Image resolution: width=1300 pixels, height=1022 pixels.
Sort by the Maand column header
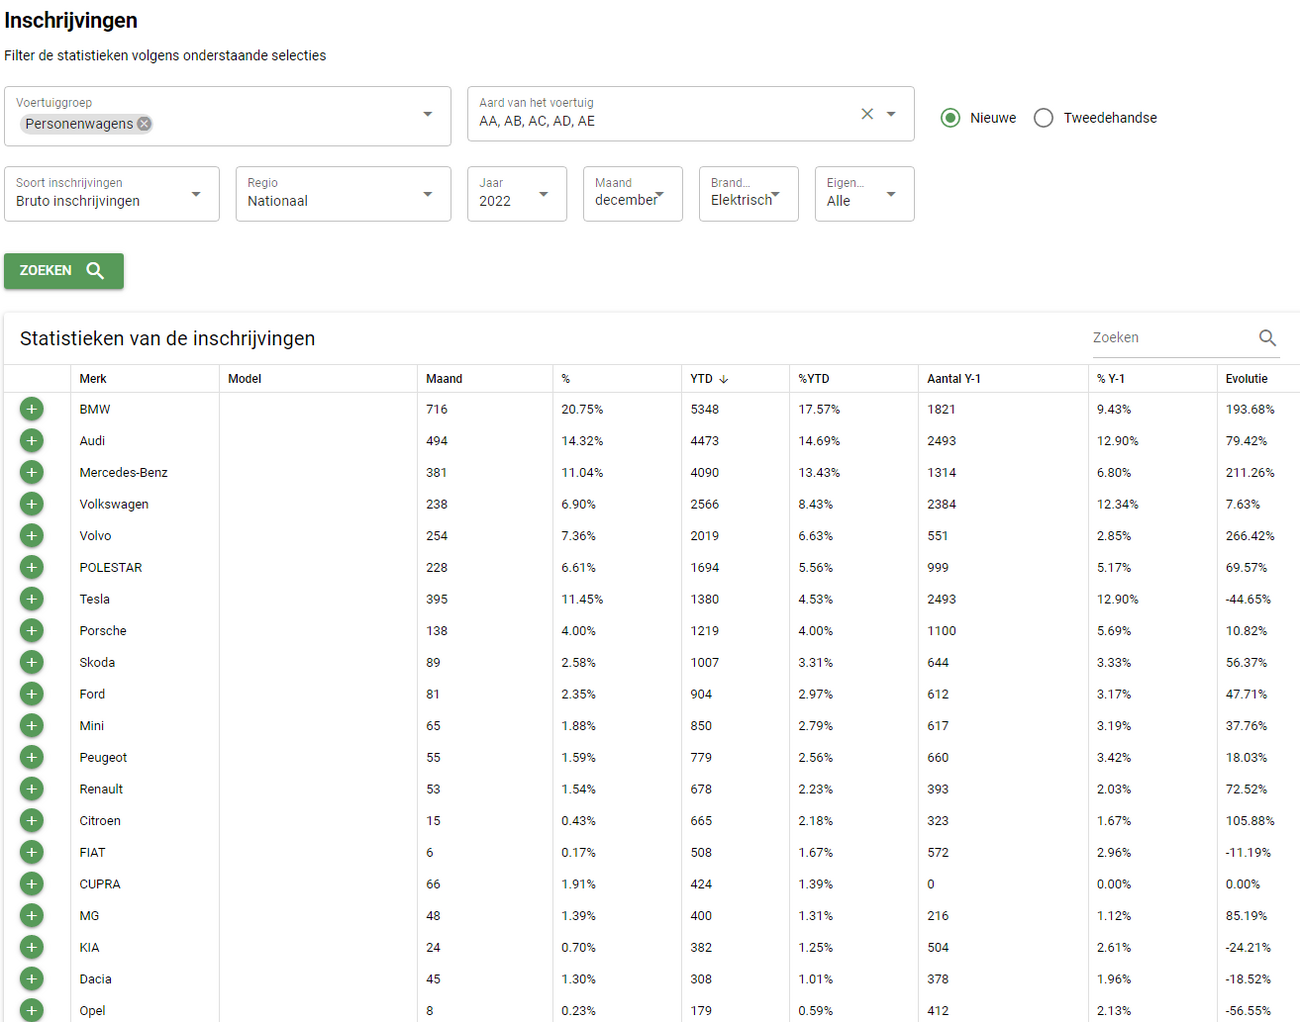coord(444,379)
